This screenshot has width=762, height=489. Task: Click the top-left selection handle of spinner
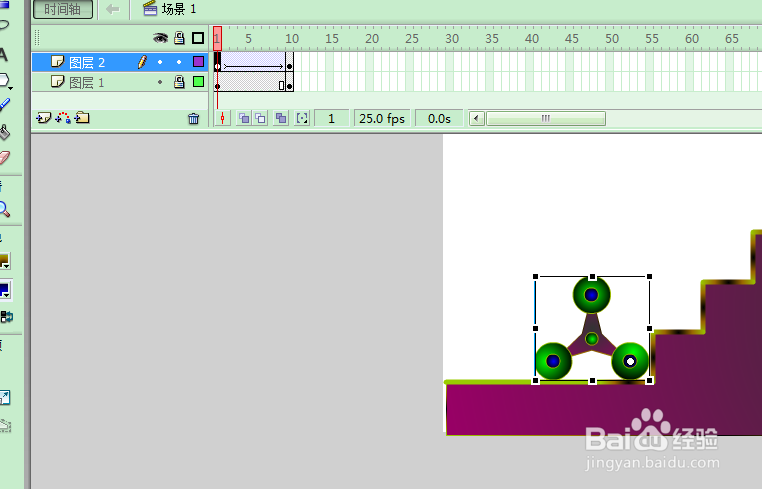(536, 277)
